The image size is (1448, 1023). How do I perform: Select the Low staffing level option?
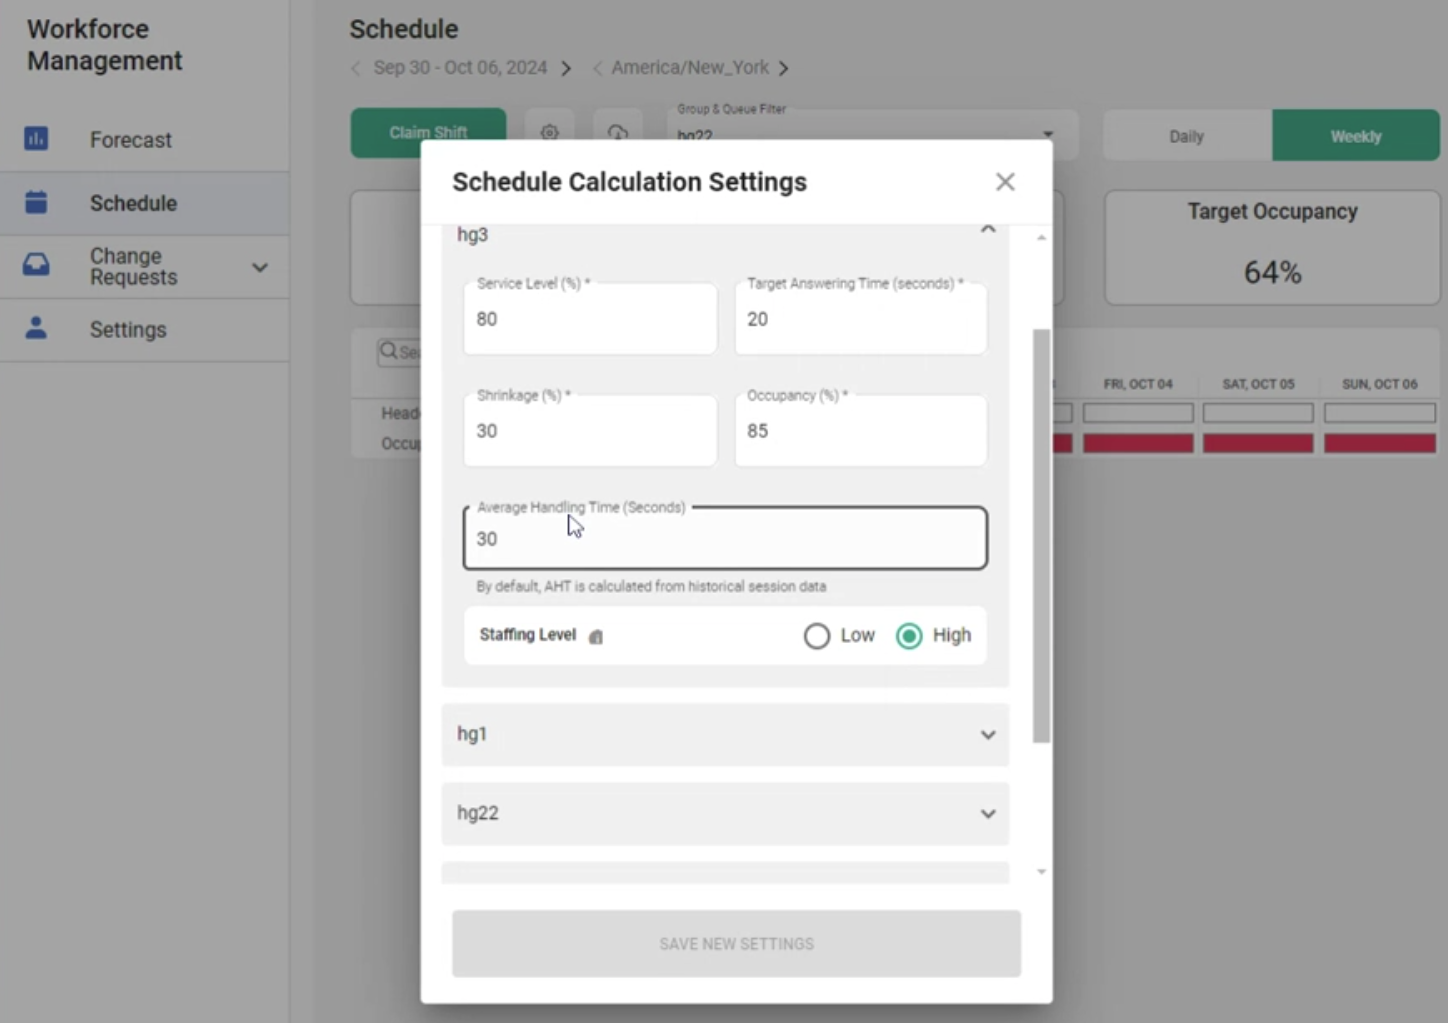817,636
